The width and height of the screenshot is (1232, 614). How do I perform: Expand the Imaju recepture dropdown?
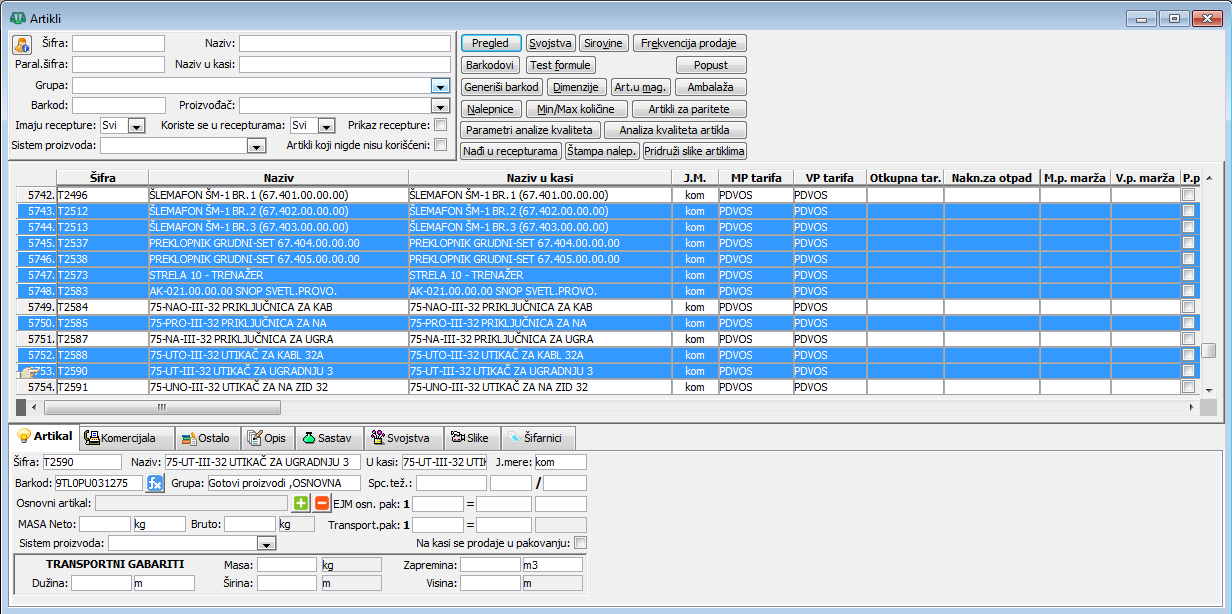point(137,126)
